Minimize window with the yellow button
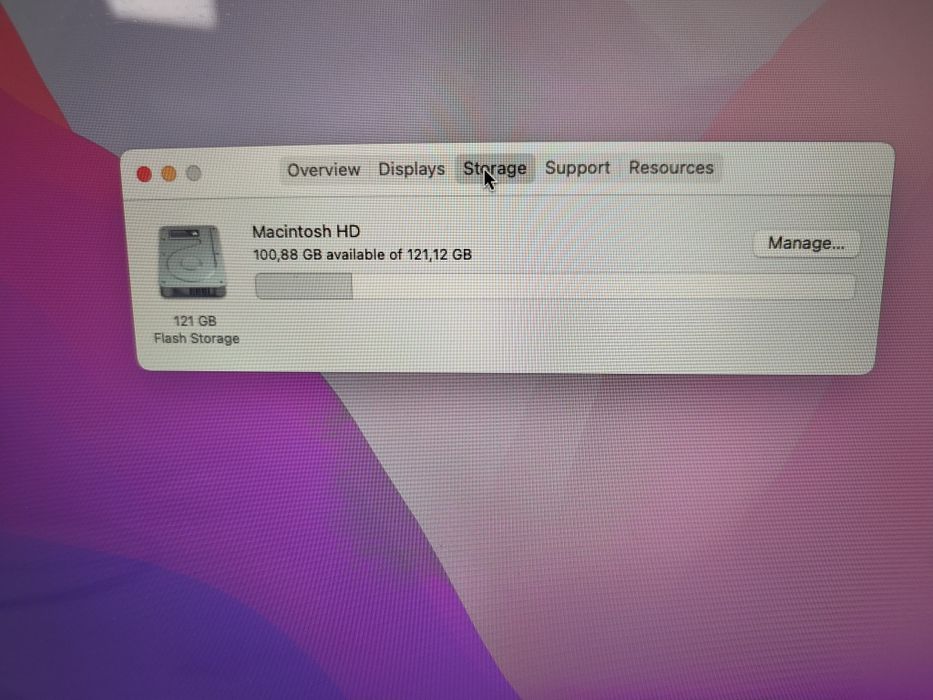Image resolution: width=933 pixels, height=700 pixels. click(x=169, y=174)
